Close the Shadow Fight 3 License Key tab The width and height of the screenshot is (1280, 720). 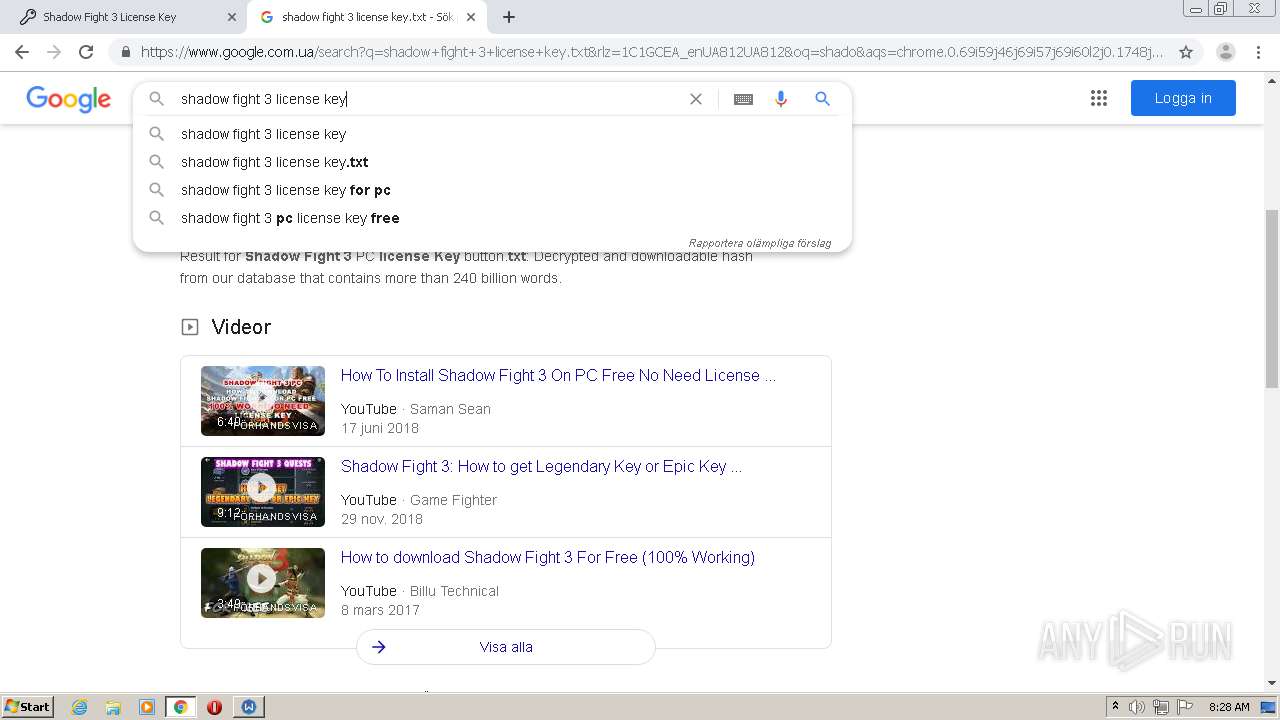tap(232, 17)
